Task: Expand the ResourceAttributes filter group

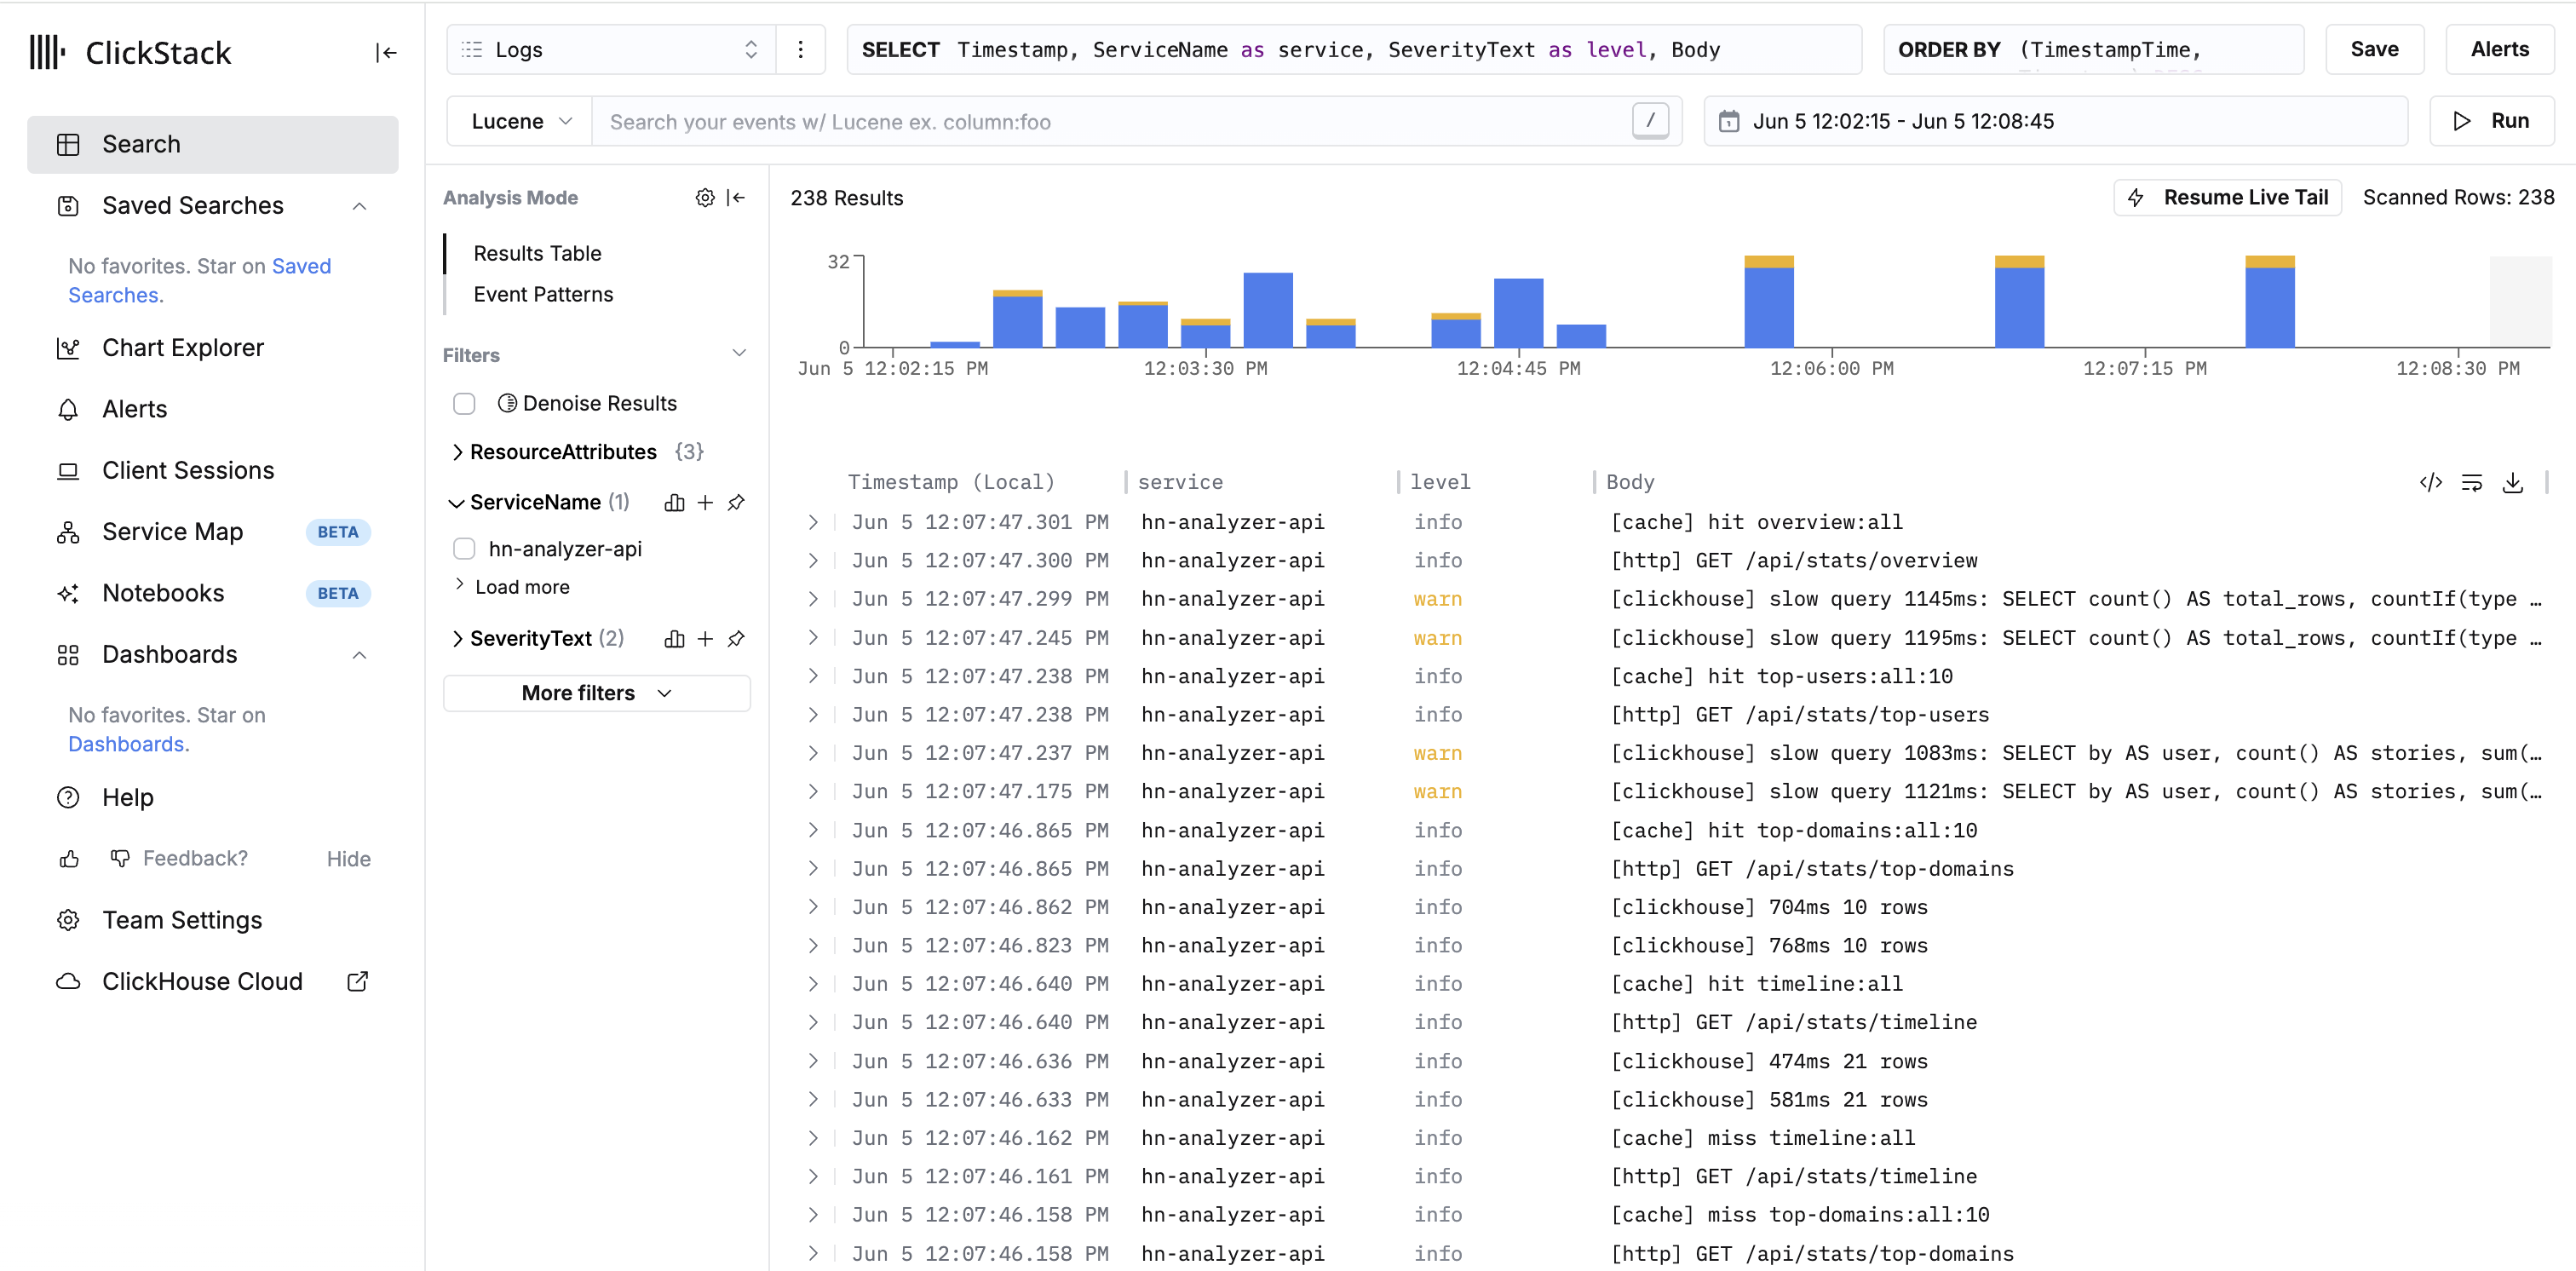Action: 457,452
